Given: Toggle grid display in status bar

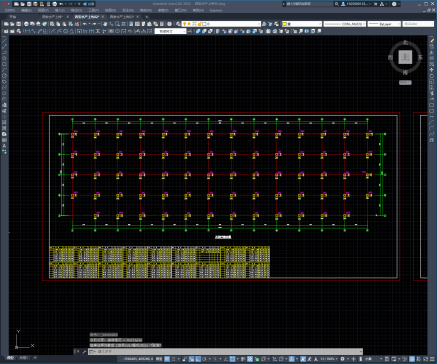Looking at the screenshot, I should tap(167, 359).
